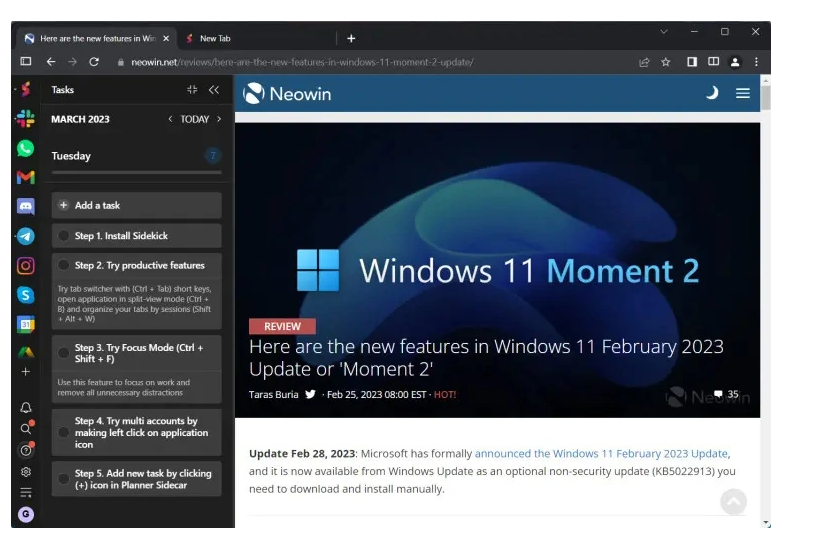Image resolution: width=819 pixels, height=542 pixels.
Task: Click the Tuesday task progress bar
Action: [137, 172]
